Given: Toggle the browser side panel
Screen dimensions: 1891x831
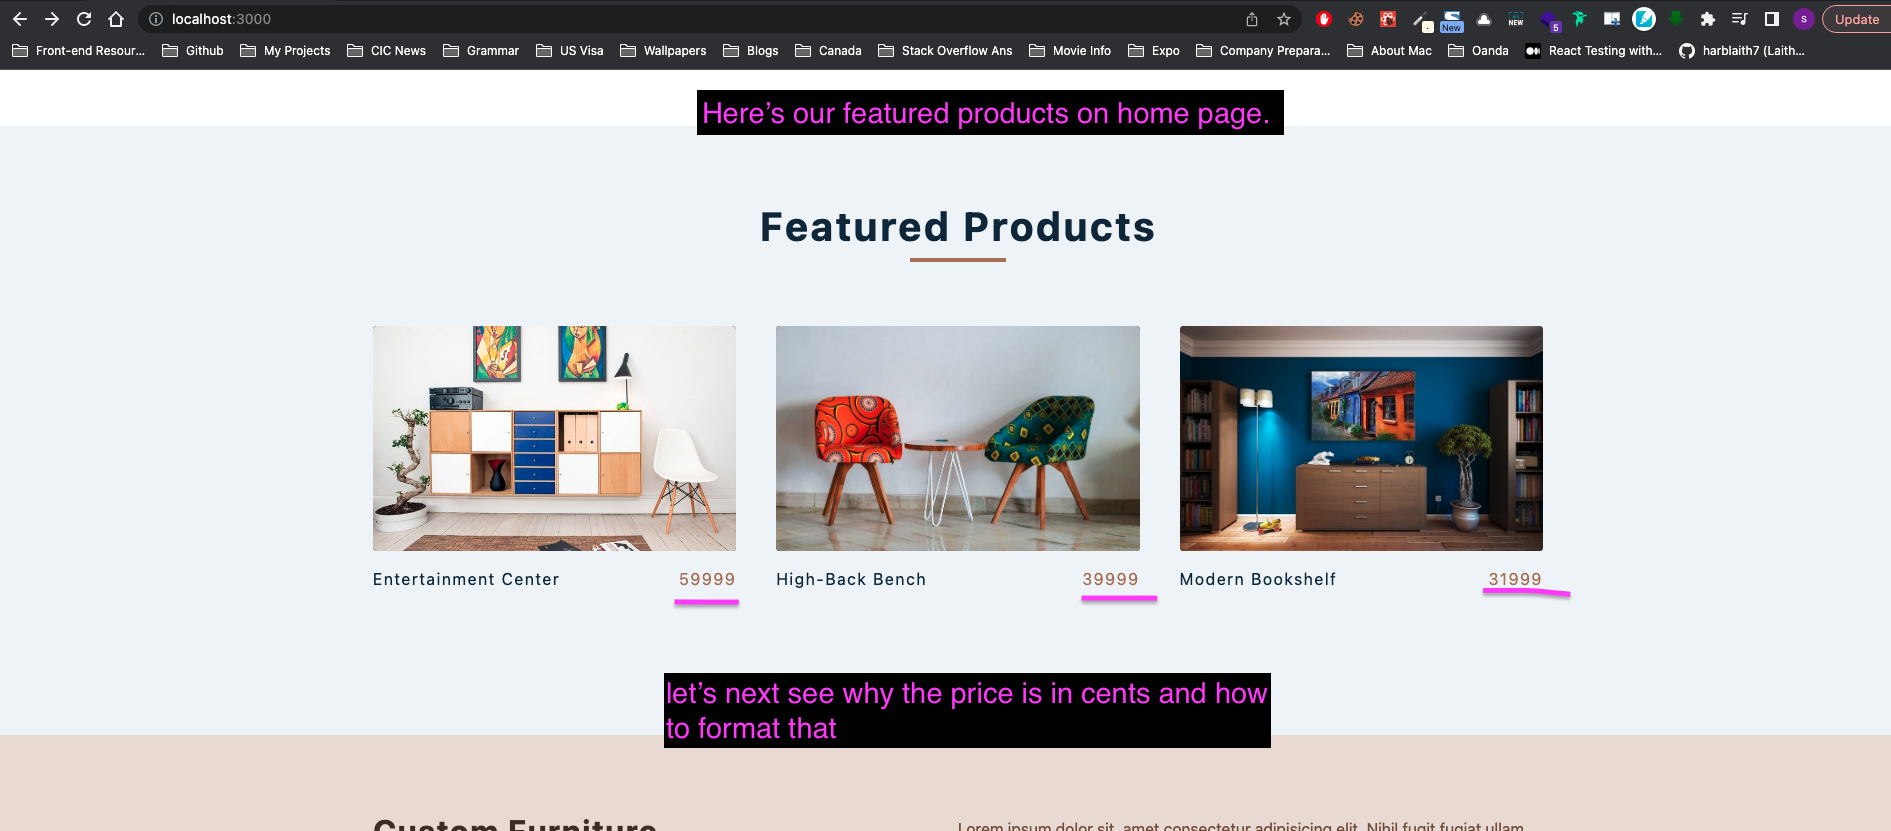Looking at the screenshot, I should pyautogui.click(x=1772, y=19).
